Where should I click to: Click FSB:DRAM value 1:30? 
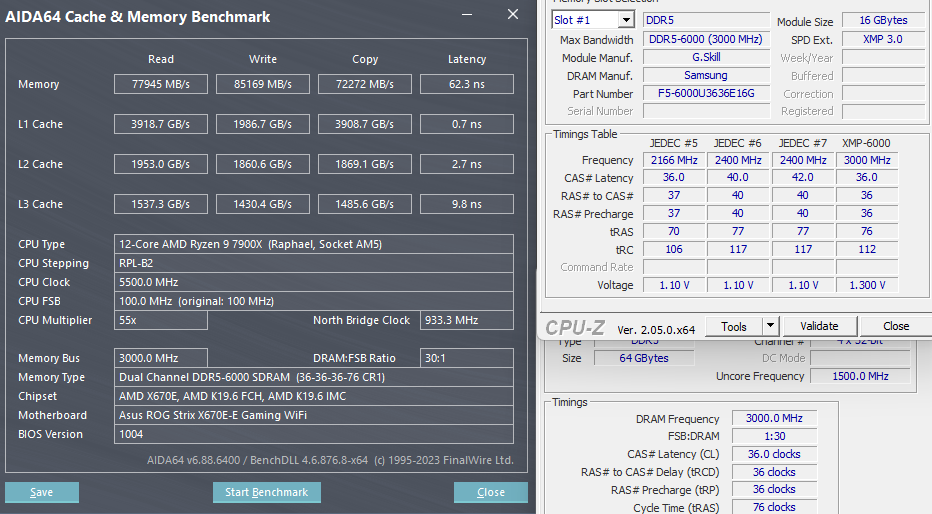[774, 436]
